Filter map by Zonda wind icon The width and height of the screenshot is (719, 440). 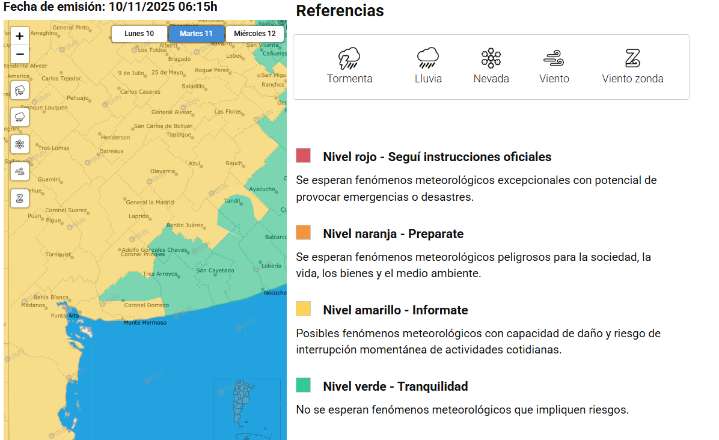(x=20, y=198)
